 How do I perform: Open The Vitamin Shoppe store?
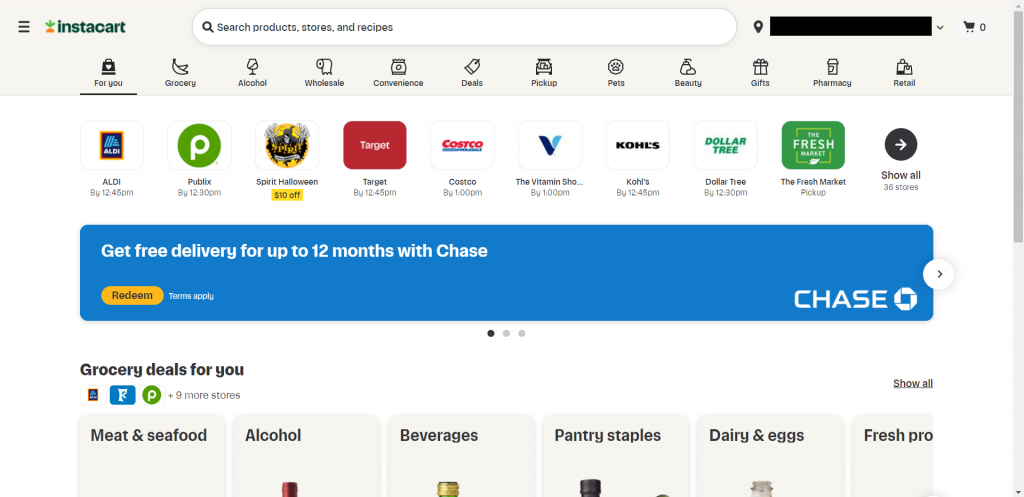coord(550,145)
